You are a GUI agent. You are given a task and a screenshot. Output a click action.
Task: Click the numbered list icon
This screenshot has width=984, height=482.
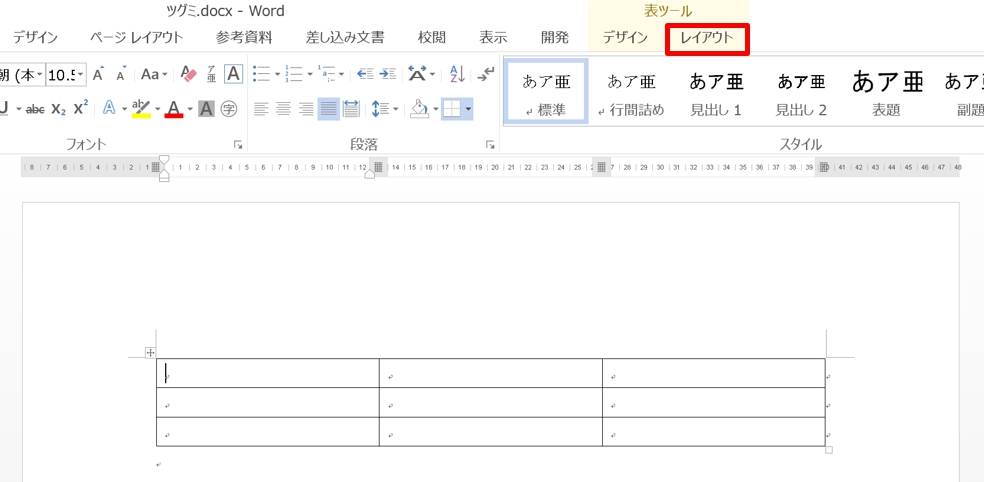[294, 74]
